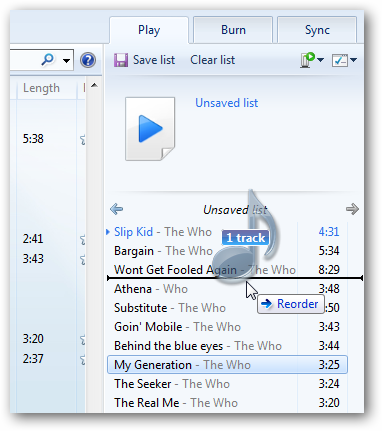
Task: Click the blue Help question mark icon
Action: point(88,60)
